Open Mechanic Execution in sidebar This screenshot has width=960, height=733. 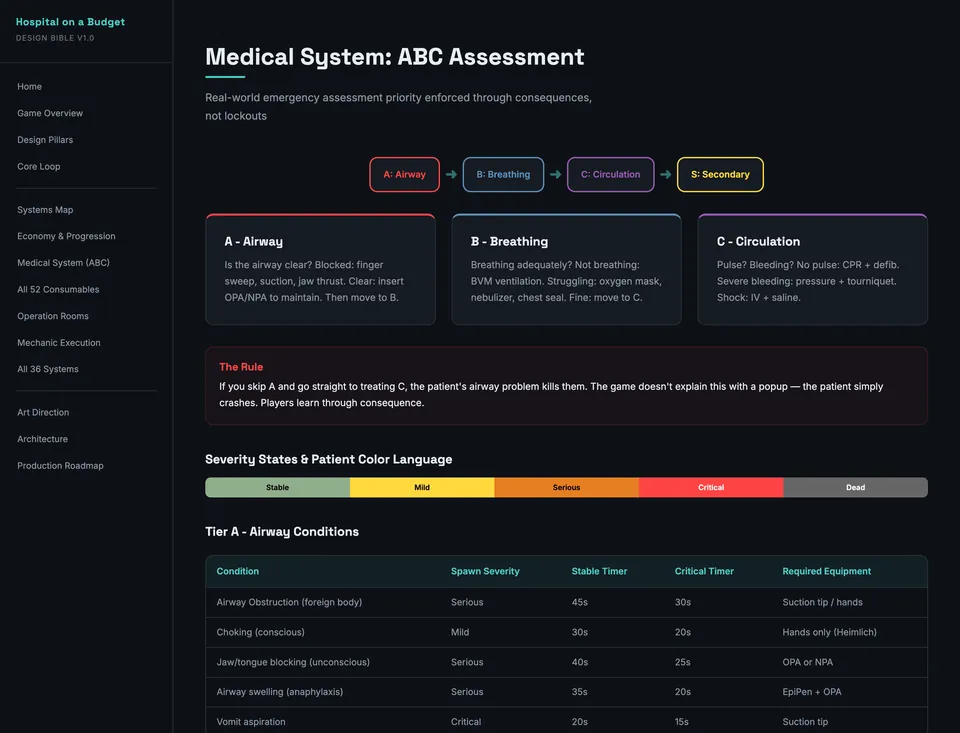[59, 343]
